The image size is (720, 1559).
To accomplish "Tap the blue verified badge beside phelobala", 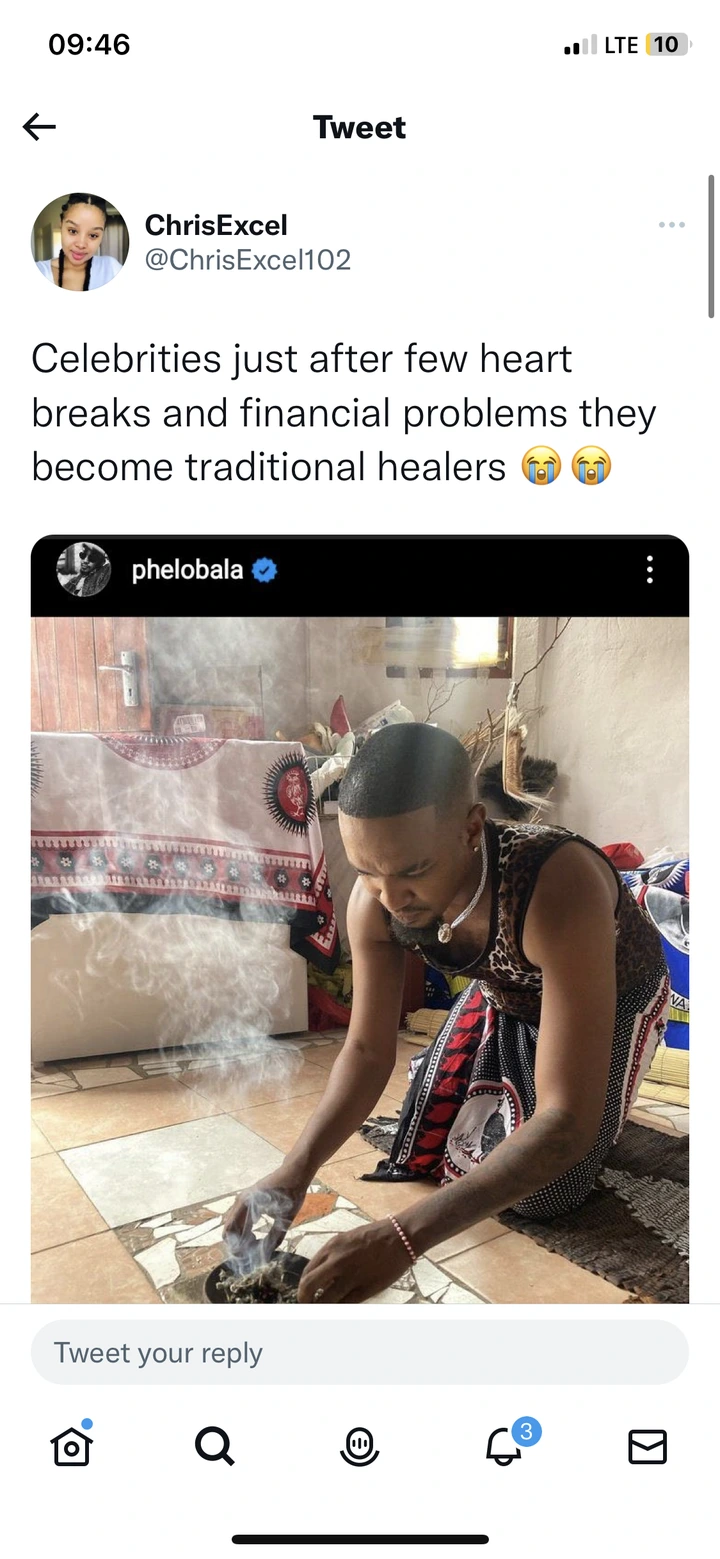I will (264, 570).
